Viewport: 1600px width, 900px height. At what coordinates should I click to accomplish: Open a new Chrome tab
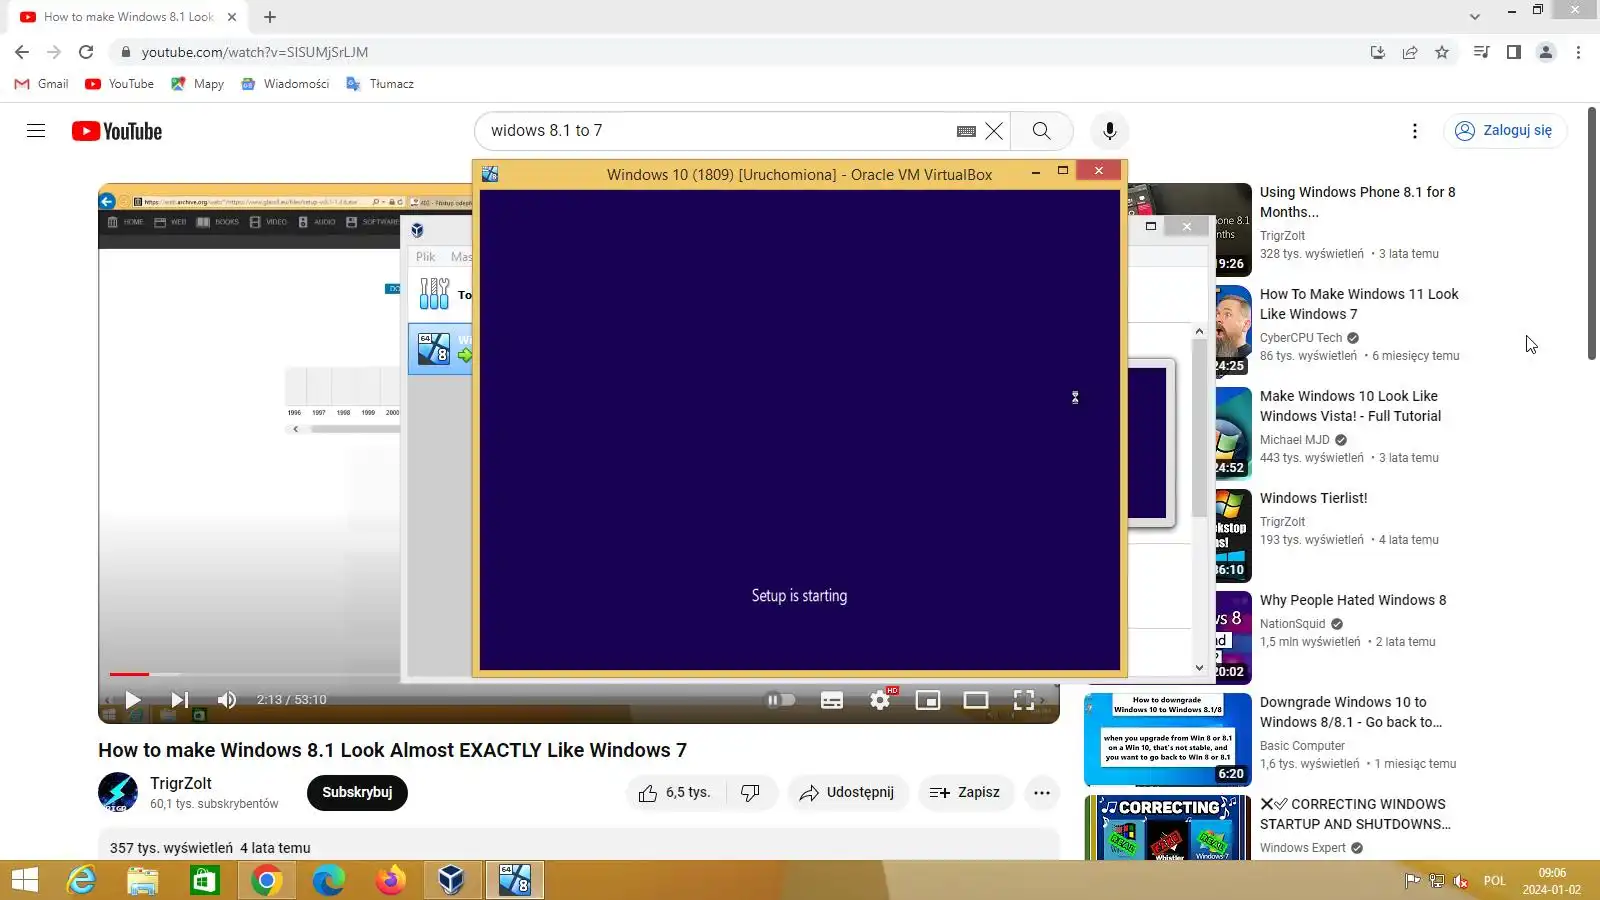(x=270, y=17)
